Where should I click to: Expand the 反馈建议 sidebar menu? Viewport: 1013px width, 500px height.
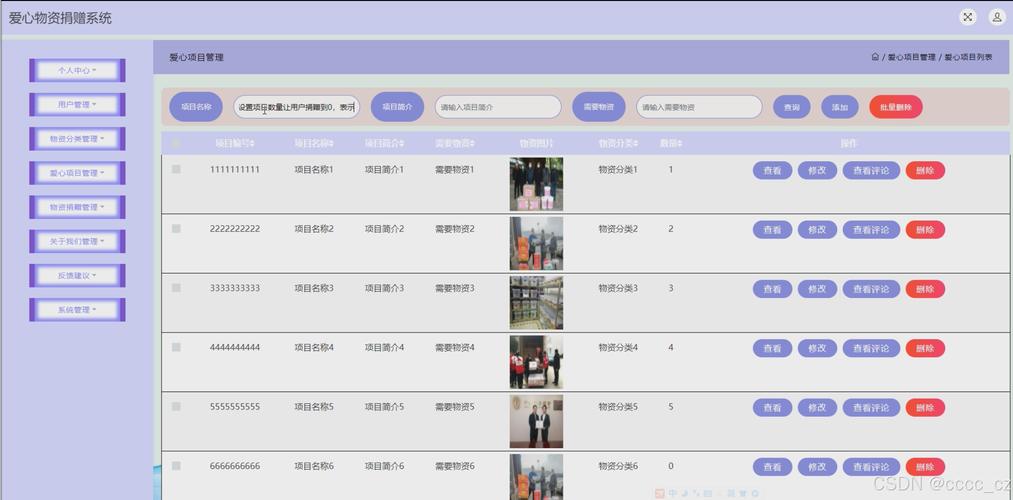click(x=77, y=275)
